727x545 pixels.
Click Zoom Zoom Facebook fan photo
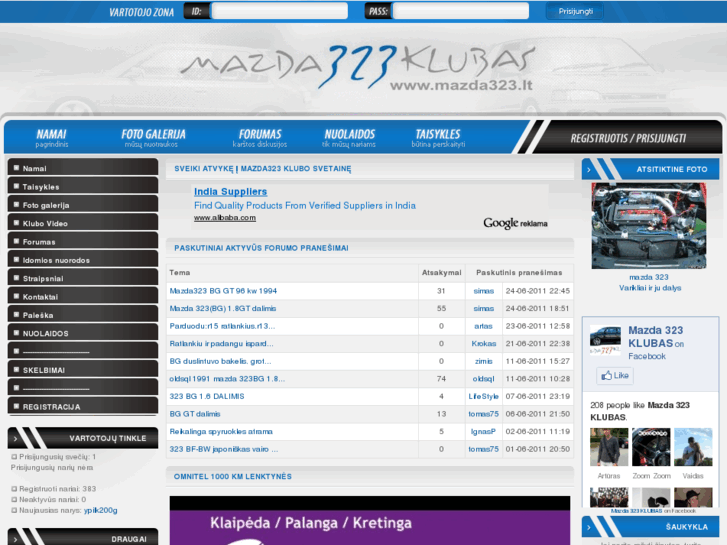[x=651, y=447]
